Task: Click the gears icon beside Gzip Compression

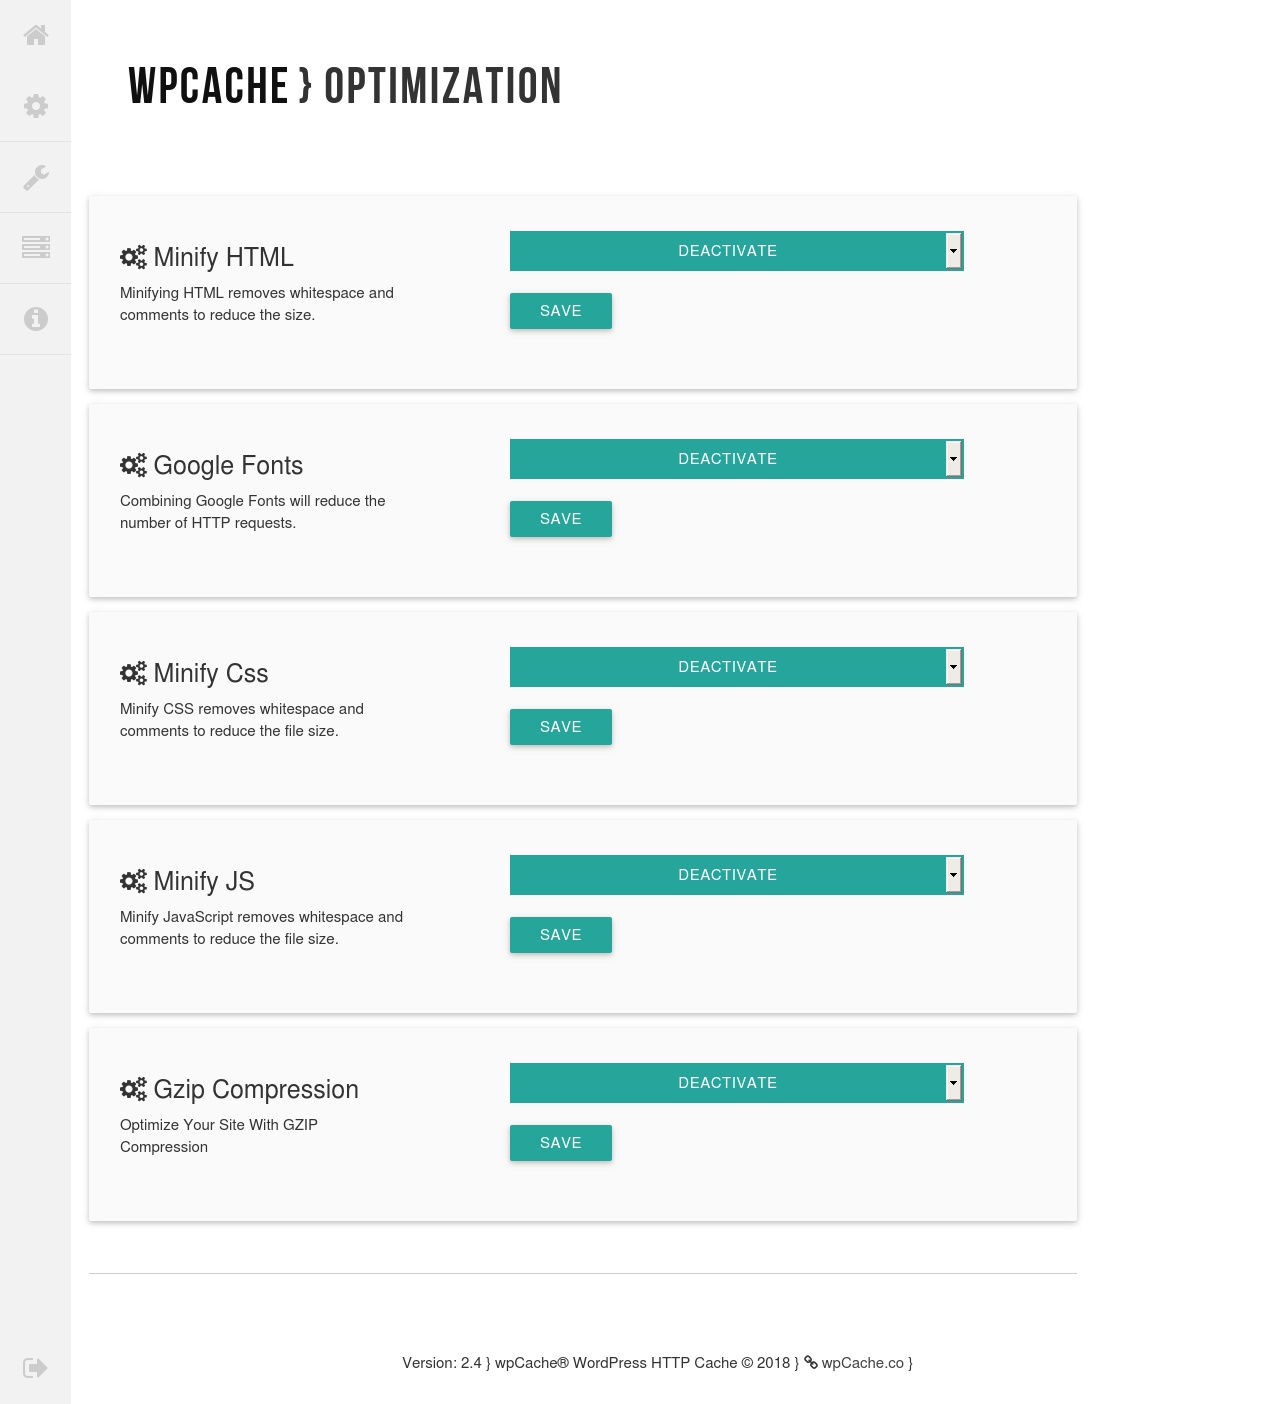Action: pos(133,1089)
